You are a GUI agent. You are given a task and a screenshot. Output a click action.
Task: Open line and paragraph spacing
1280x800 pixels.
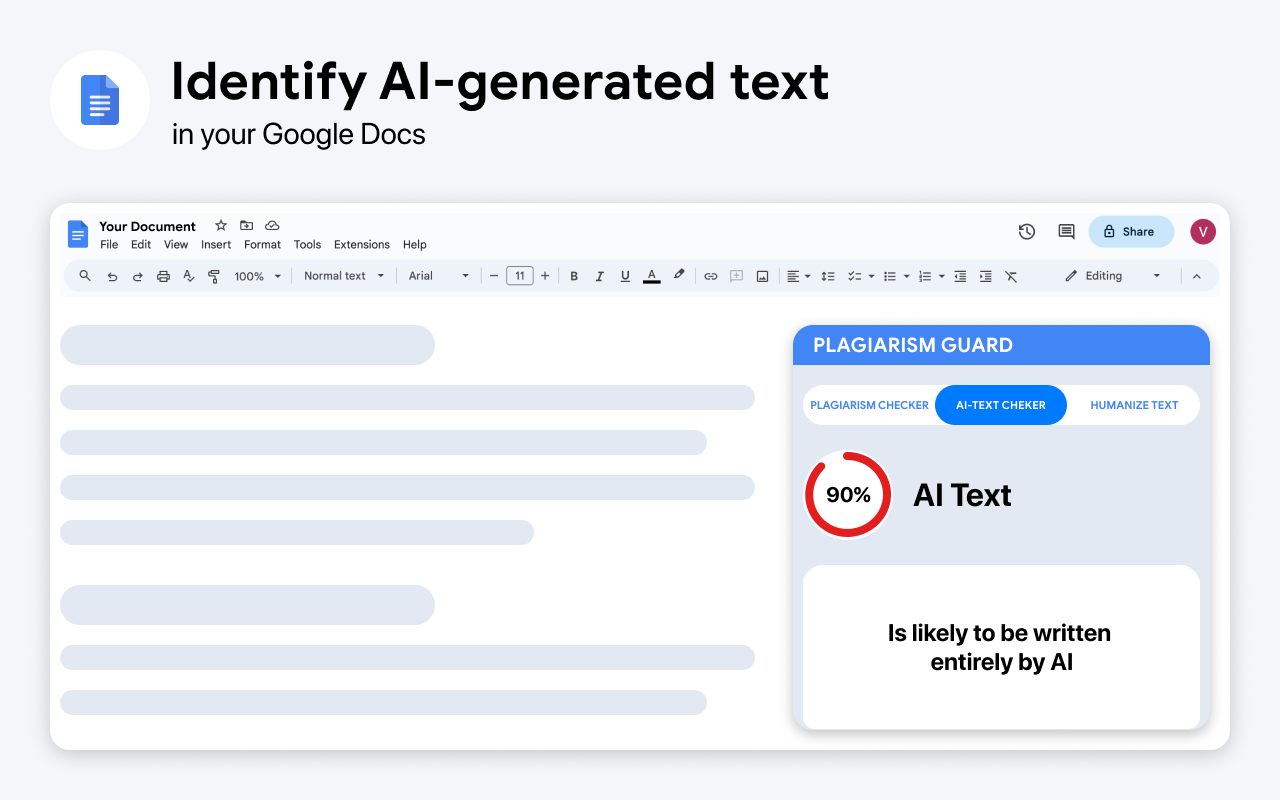828,276
